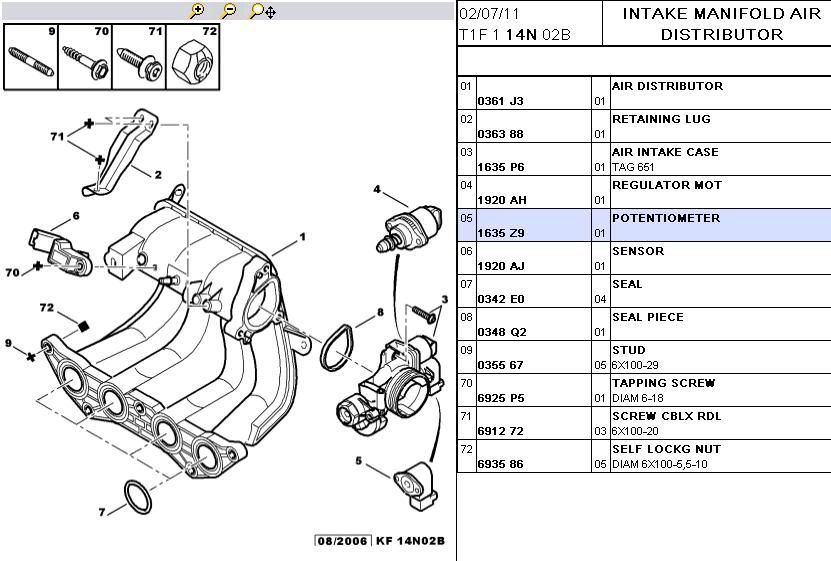Click part number 6912 72
Screen dimensions: 831x561
coord(500,431)
